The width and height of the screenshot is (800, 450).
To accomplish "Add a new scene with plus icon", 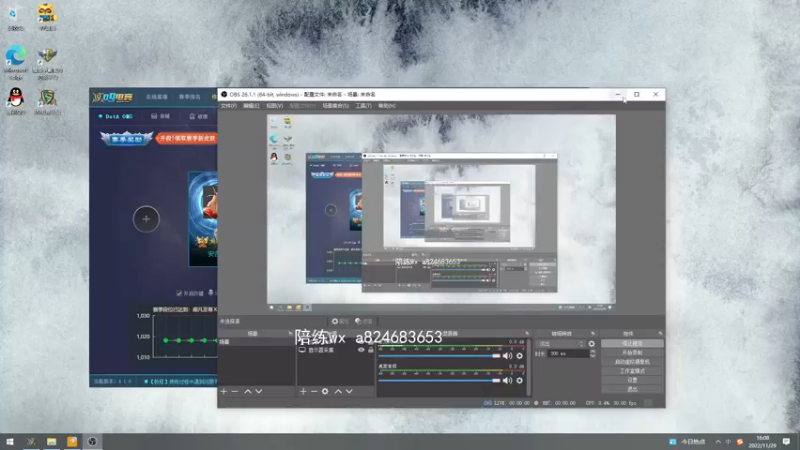I will [x=223, y=391].
